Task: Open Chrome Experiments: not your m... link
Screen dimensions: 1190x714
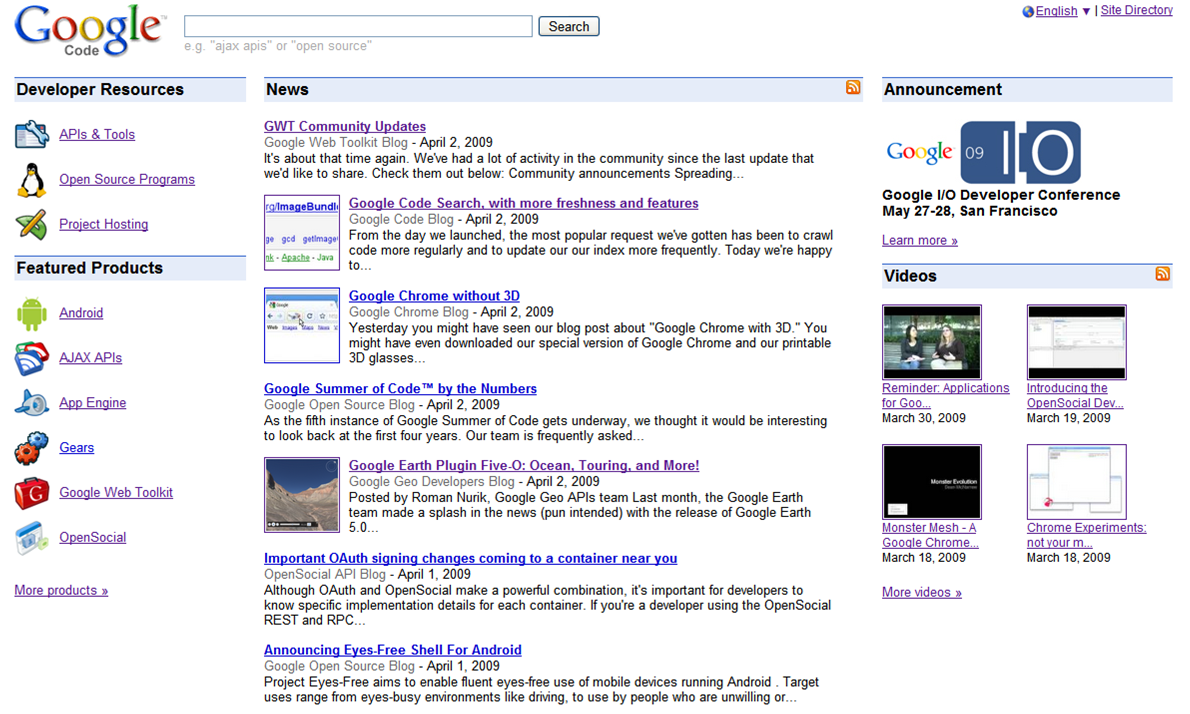Action: coord(1087,535)
